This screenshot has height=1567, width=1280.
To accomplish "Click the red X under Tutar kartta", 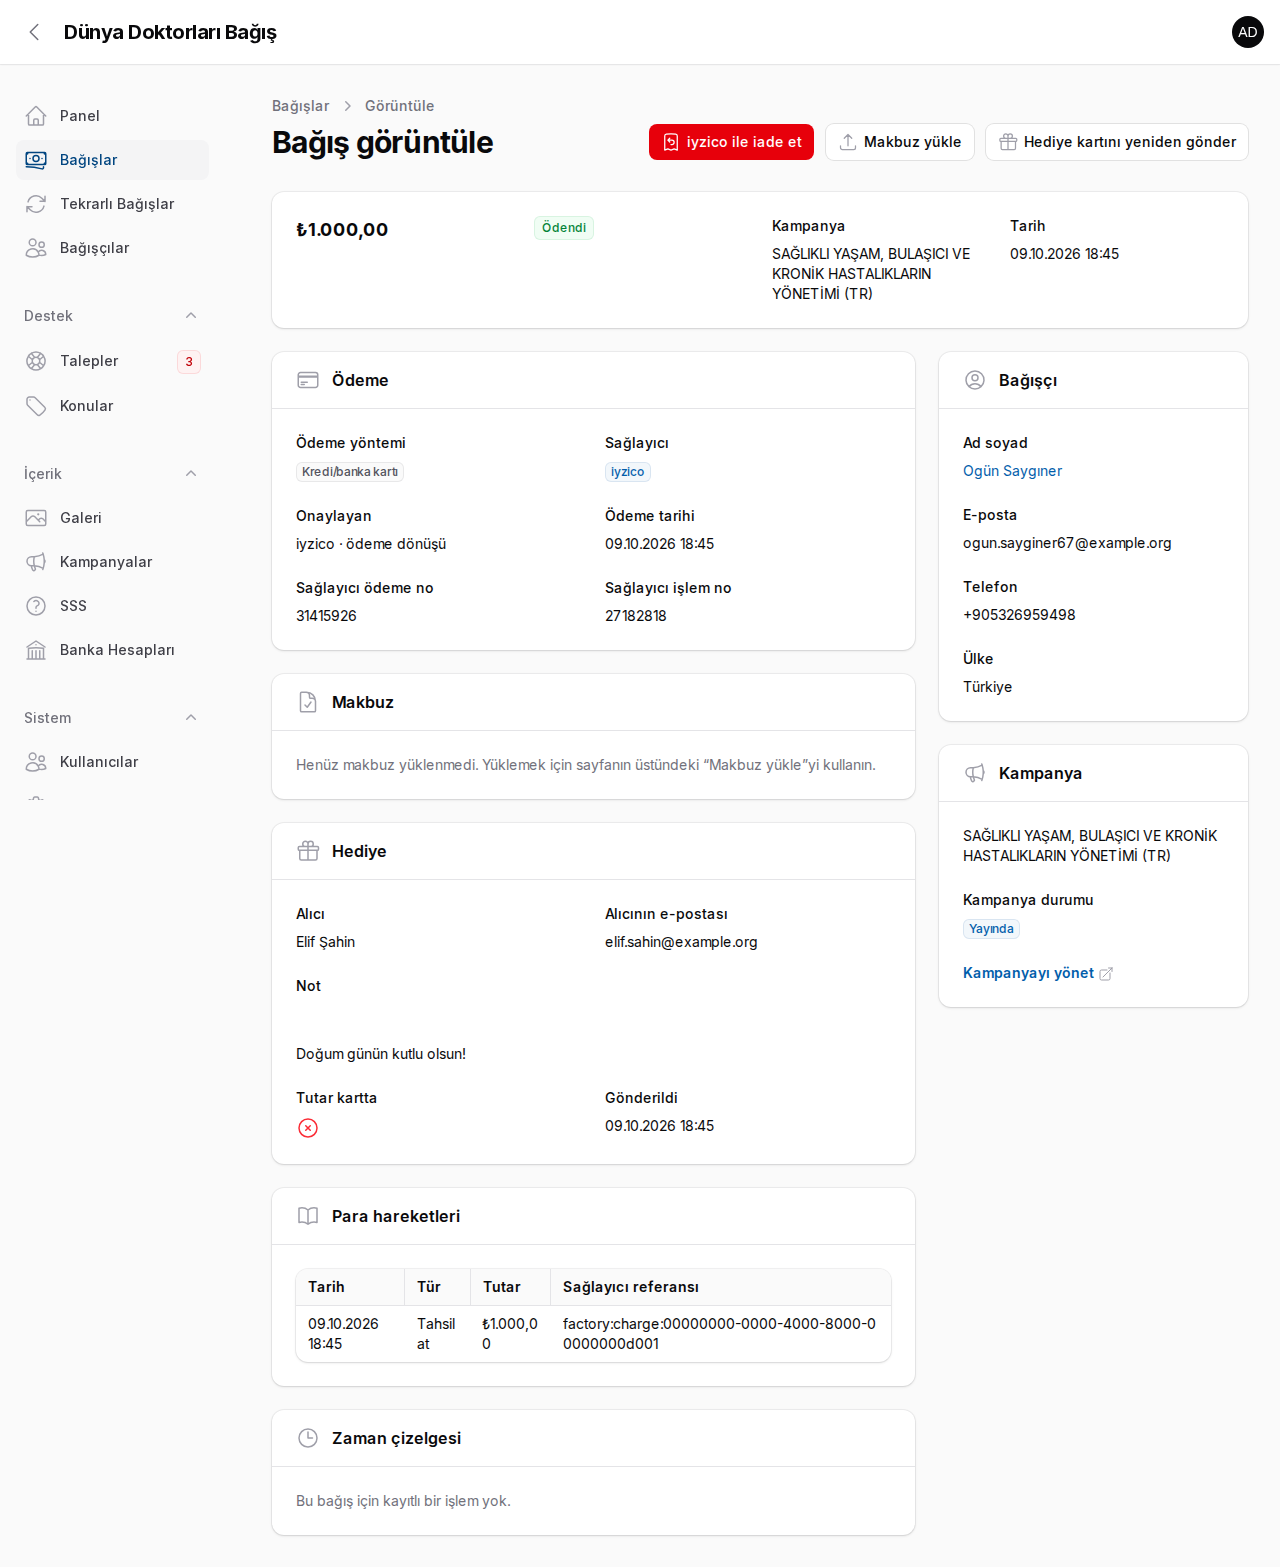I will (x=308, y=1128).
